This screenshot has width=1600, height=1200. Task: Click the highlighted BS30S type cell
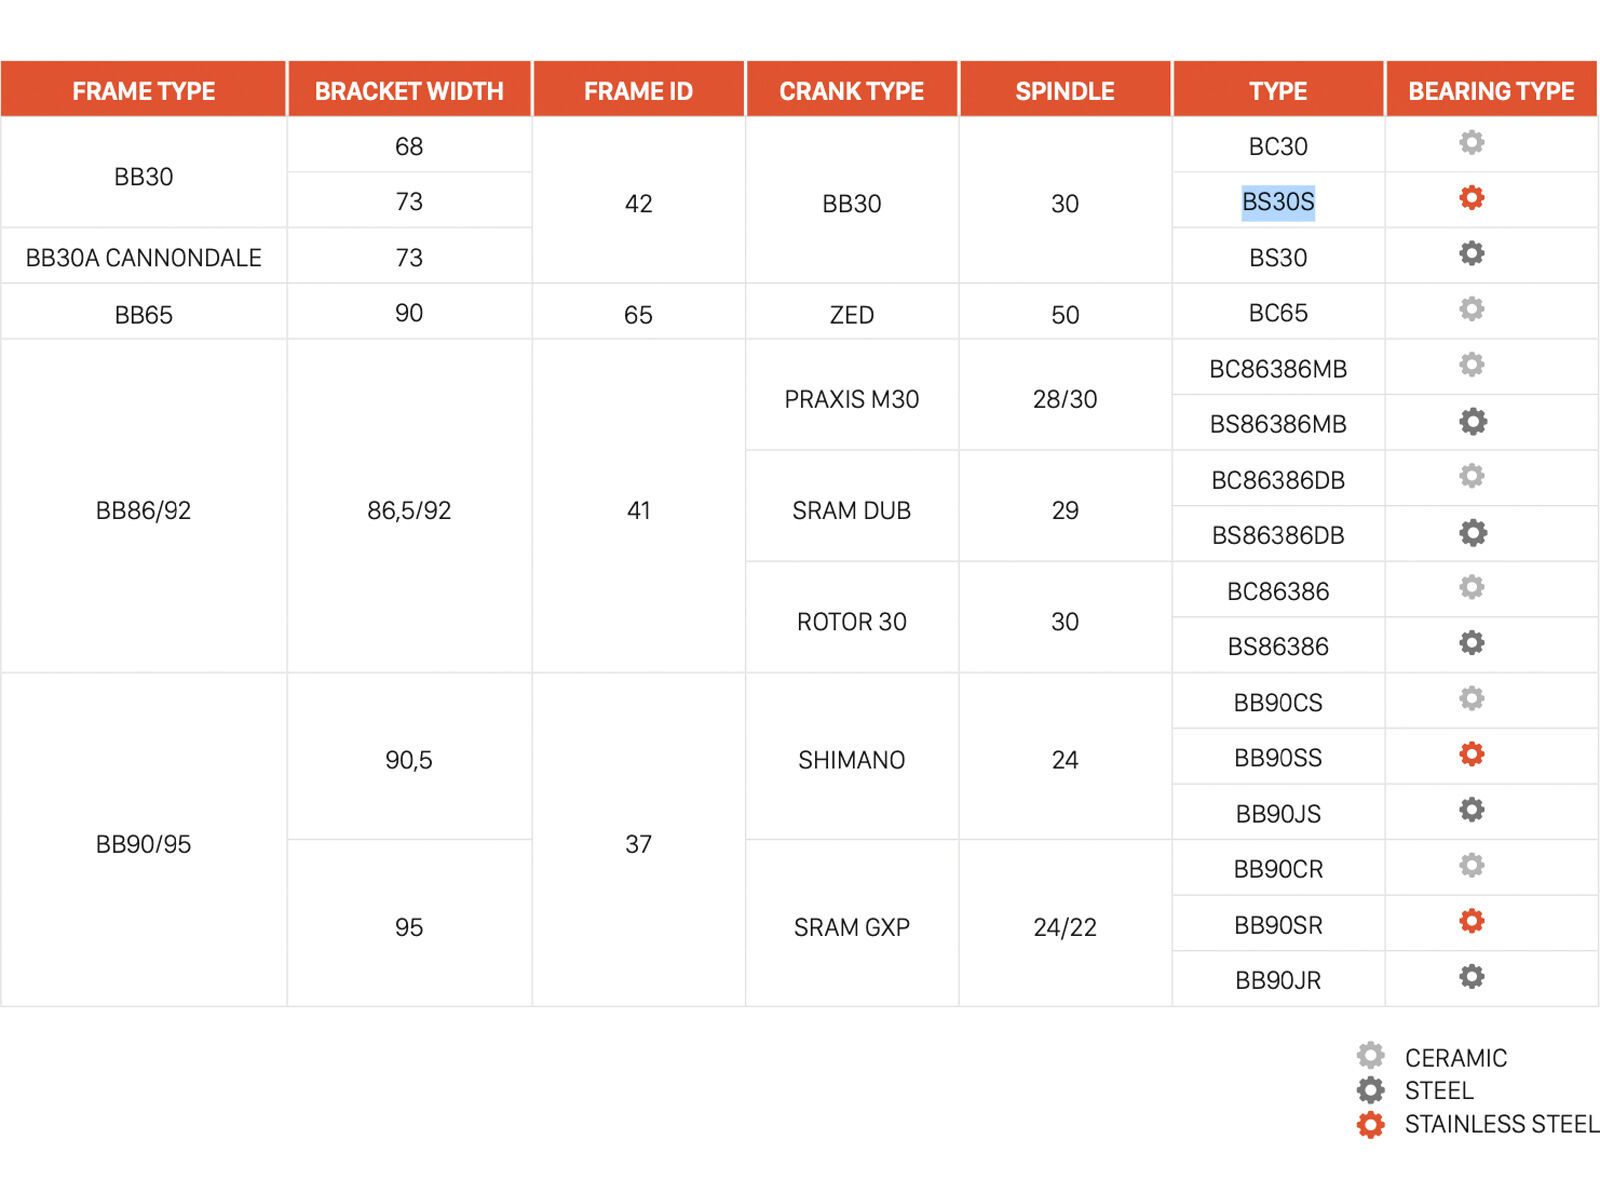coord(1277,202)
